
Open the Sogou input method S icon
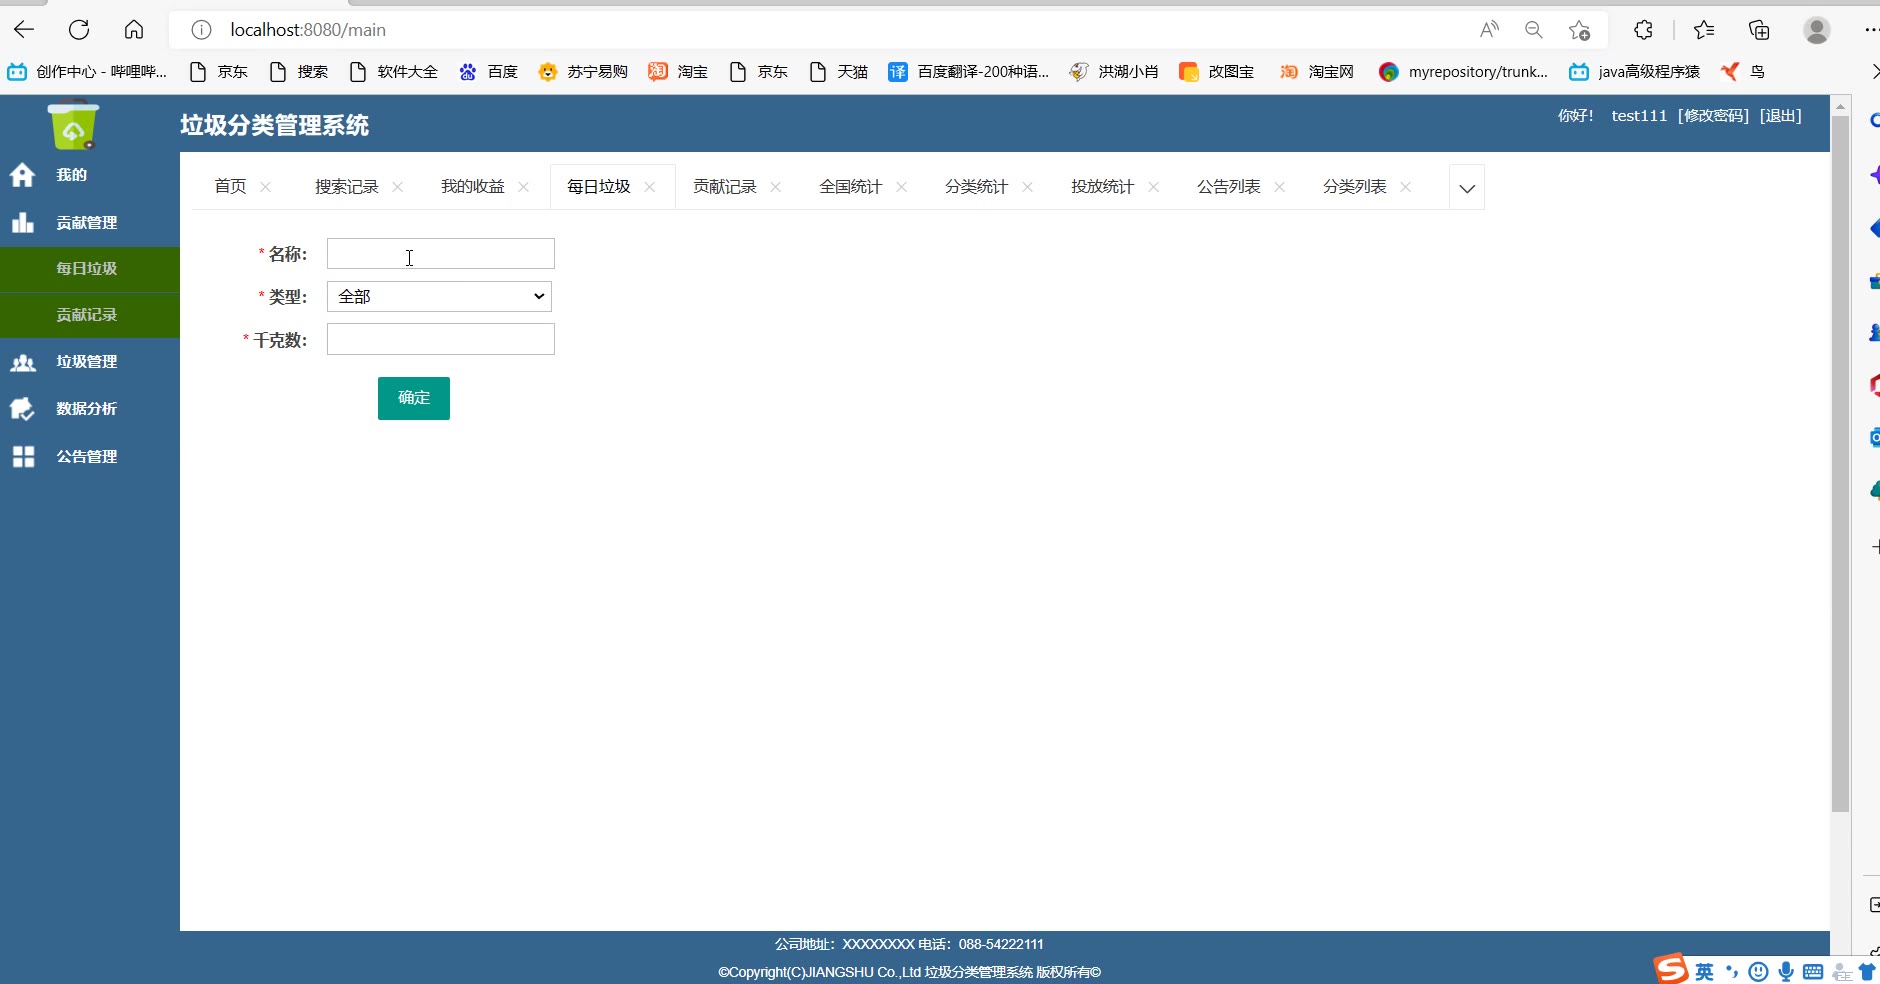tap(1670, 969)
